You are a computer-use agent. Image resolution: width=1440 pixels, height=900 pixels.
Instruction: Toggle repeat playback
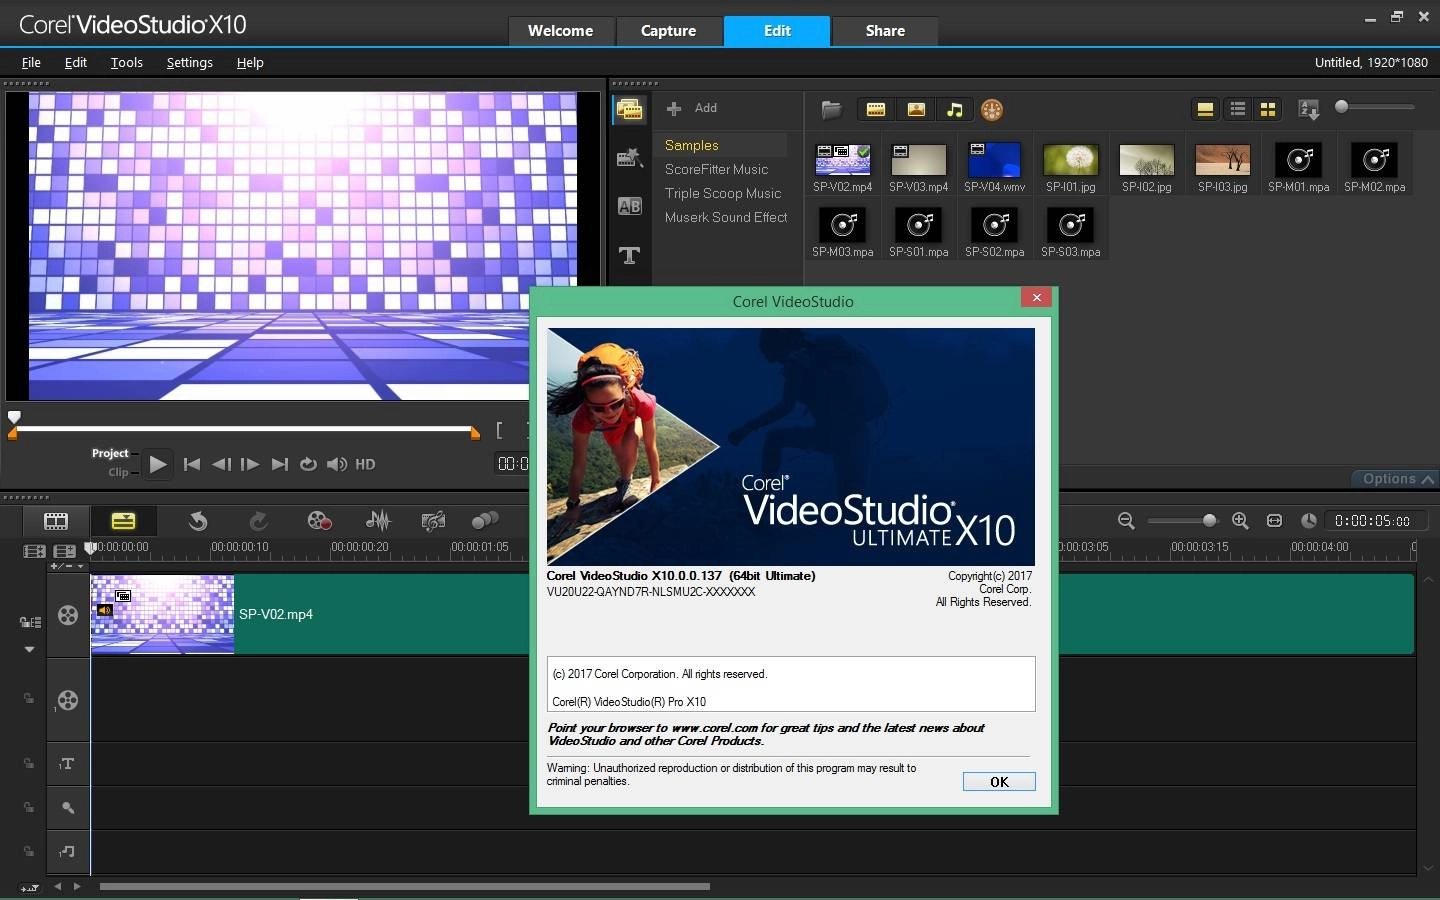click(308, 464)
